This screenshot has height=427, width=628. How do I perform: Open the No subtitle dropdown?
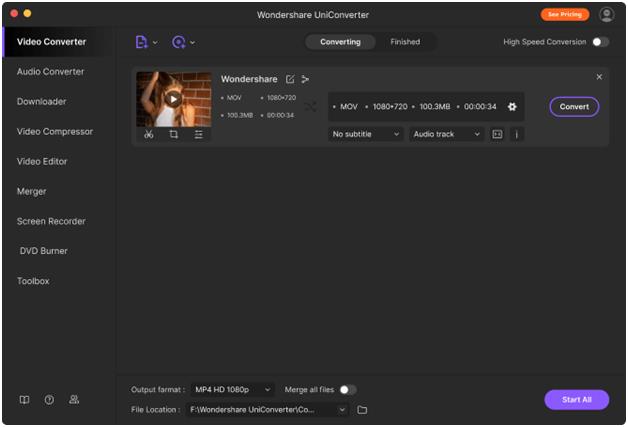click(x=365, y=134)
